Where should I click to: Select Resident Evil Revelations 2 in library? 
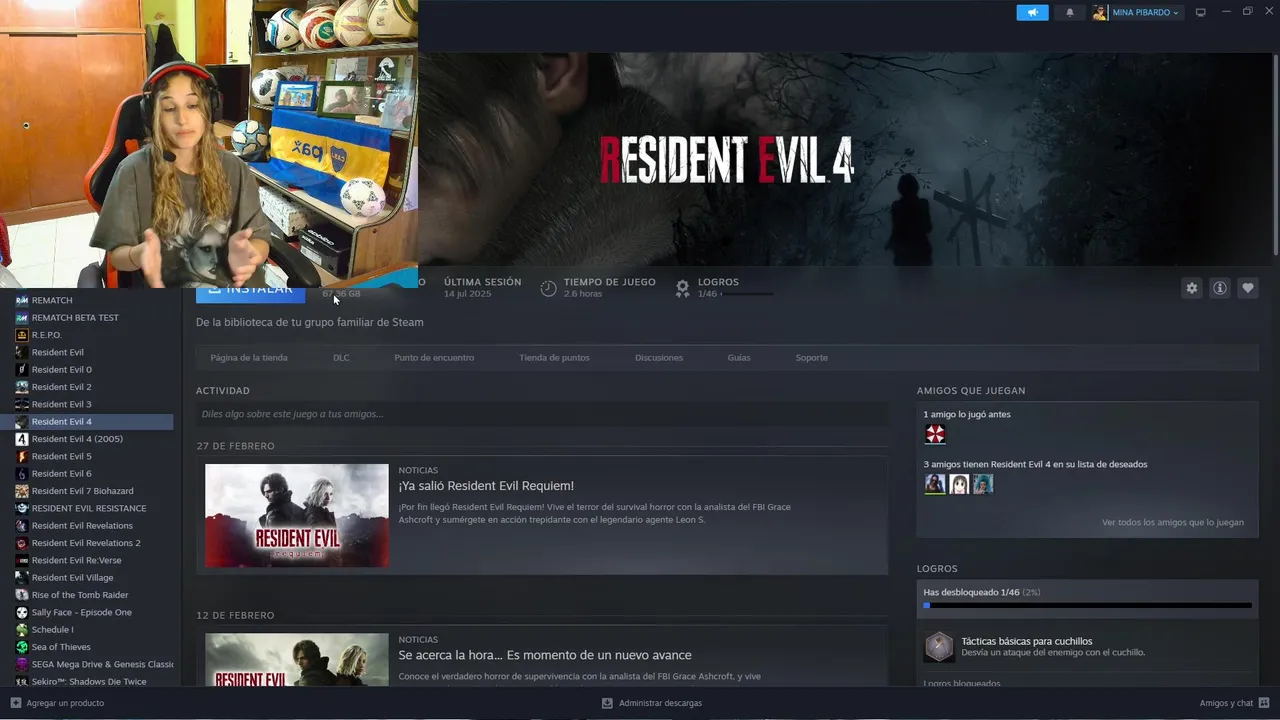click(x=87, y=543)
